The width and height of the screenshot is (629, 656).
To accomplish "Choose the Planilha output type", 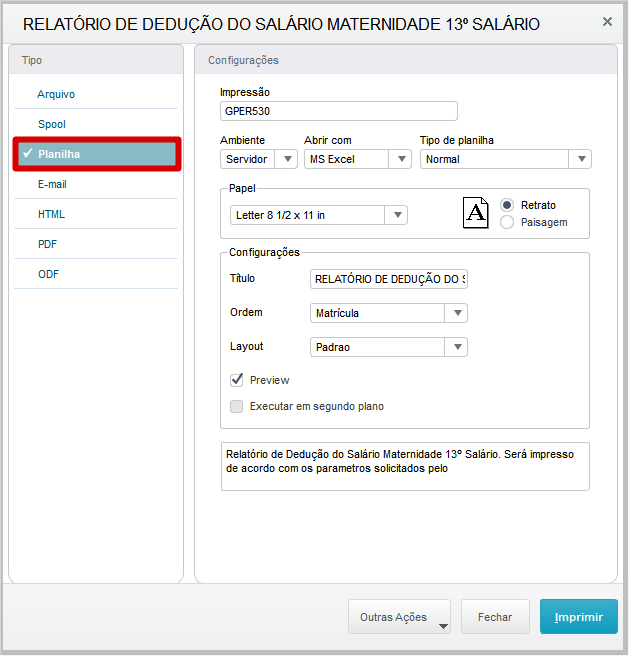I will tap(97, 154).
